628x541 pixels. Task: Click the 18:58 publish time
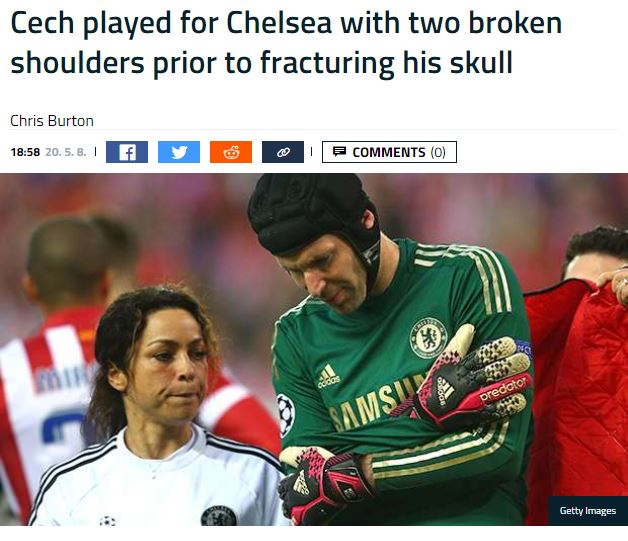coord(25,152)
